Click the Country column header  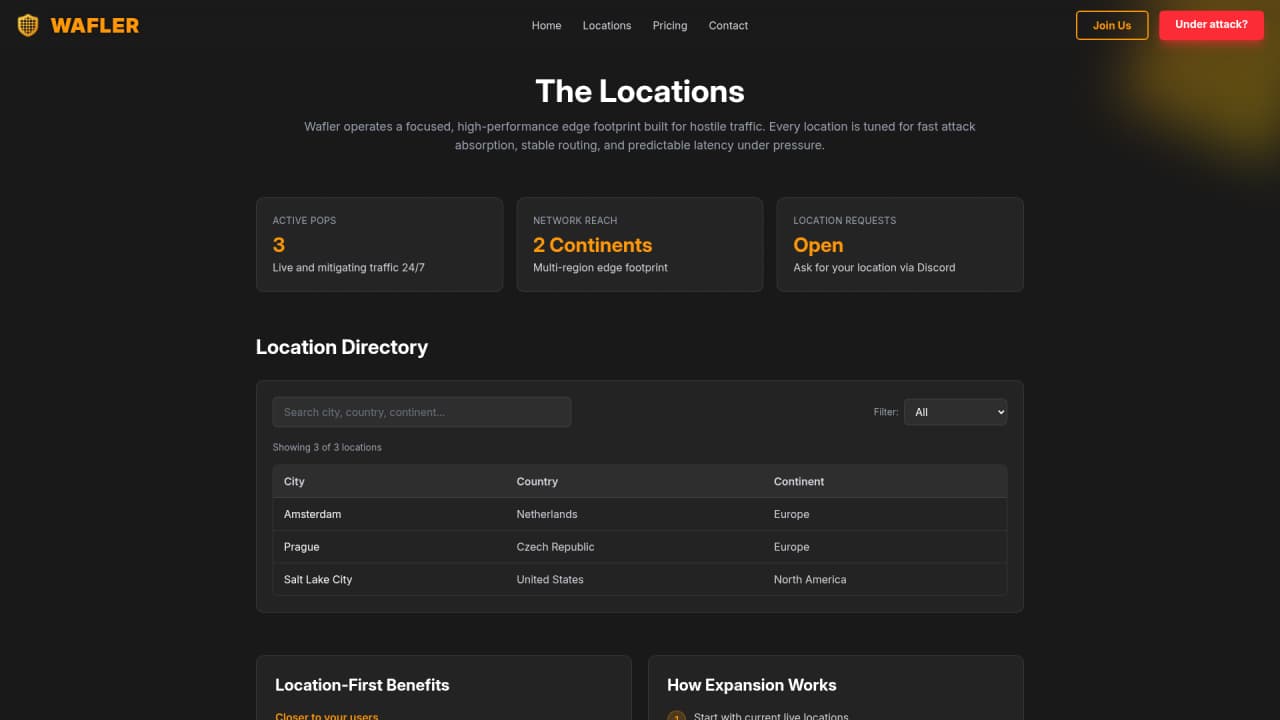pyautogui.click(x=537, y=482)
